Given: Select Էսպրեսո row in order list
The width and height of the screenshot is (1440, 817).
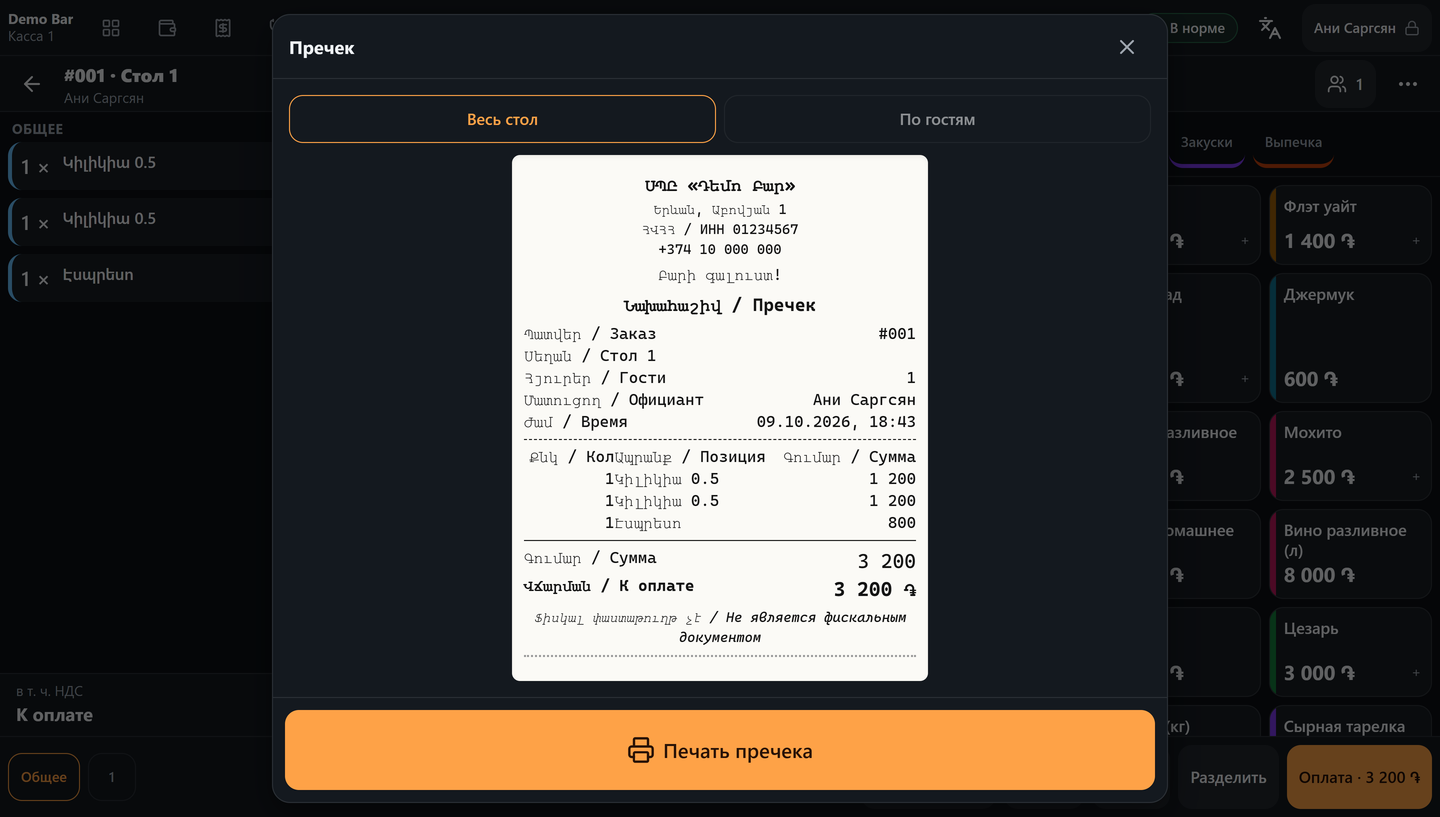Looking at the screenshot, I should [140, 277].
